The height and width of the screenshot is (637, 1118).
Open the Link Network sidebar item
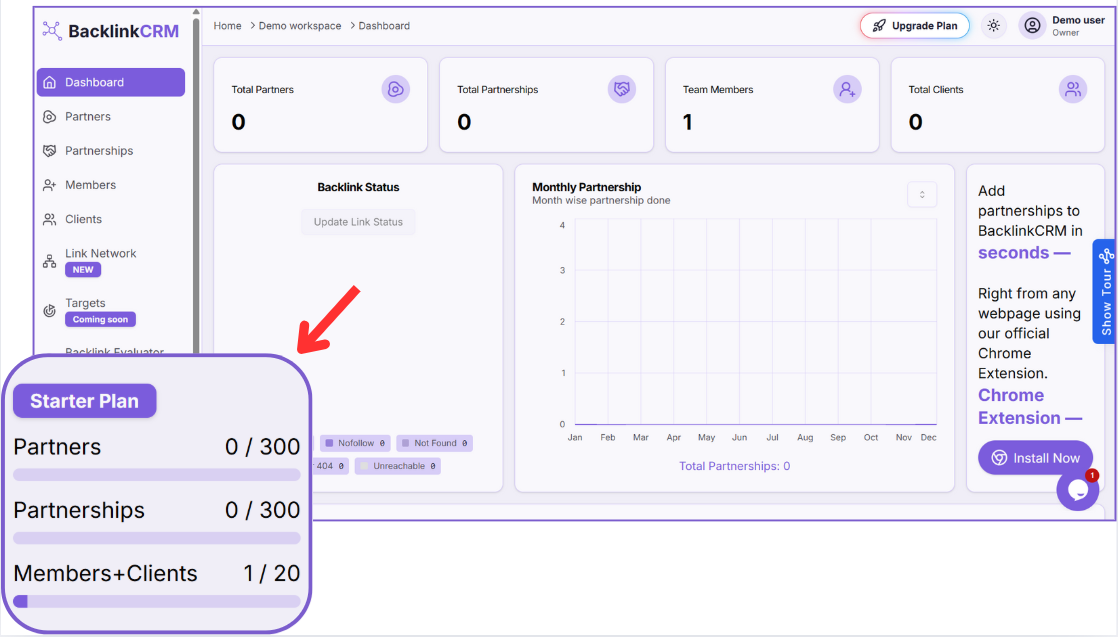coord(100,254)
